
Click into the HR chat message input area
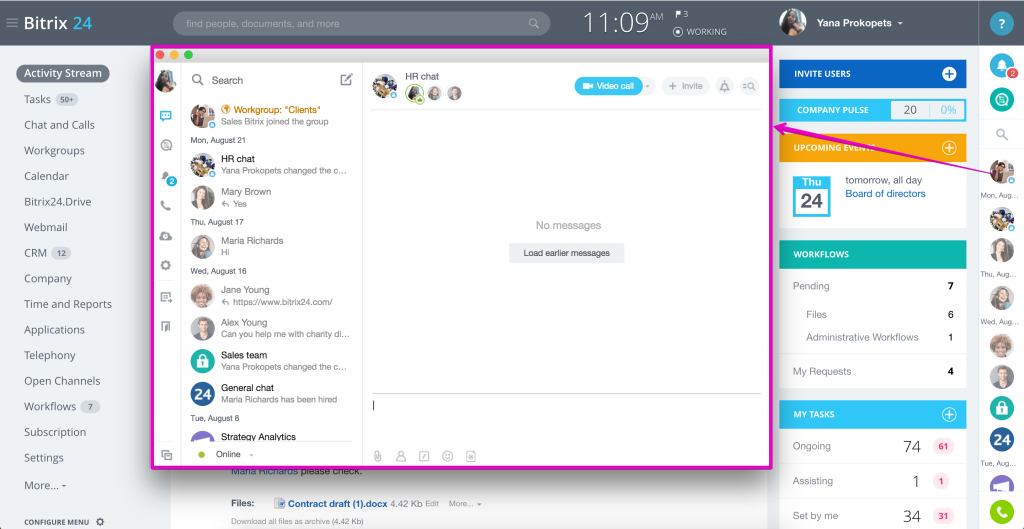(566, 420)
